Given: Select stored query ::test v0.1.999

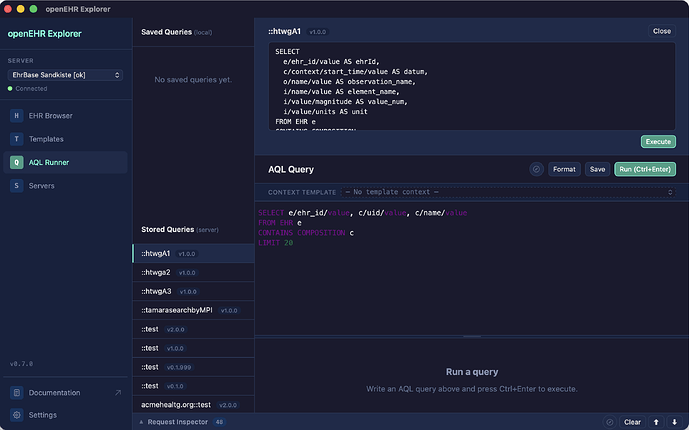Looking at the screenshot, I should [x=194, y=367].
